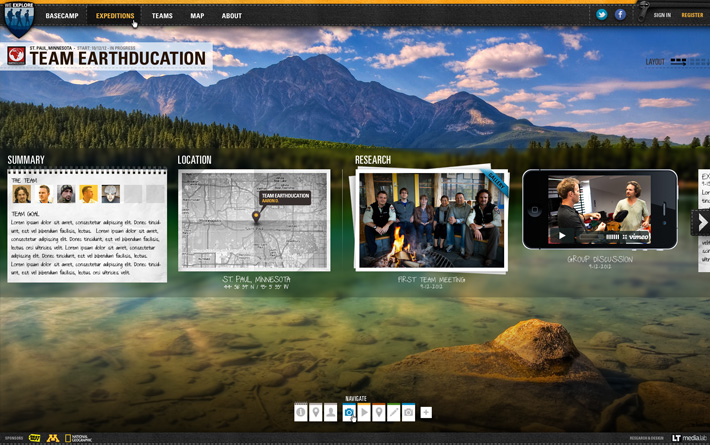Select the brown-topped location pin navigate icon
Image resolution: width=710 pixels, height=445 pixels.
pos(379,412)
